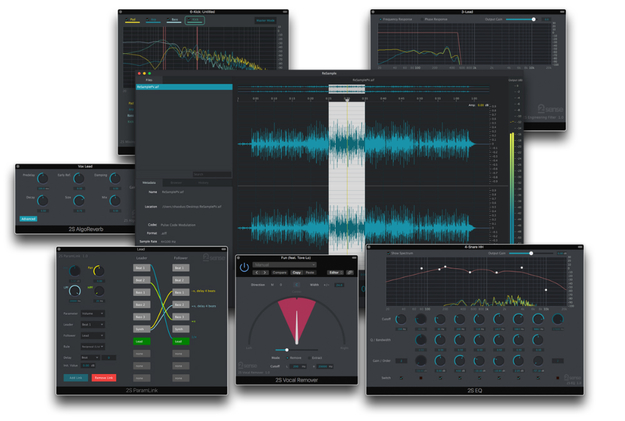Open the Rule dropdown in ParamLink
The height and width of the screenshot is (421, 625).
(x=93, y=347)
